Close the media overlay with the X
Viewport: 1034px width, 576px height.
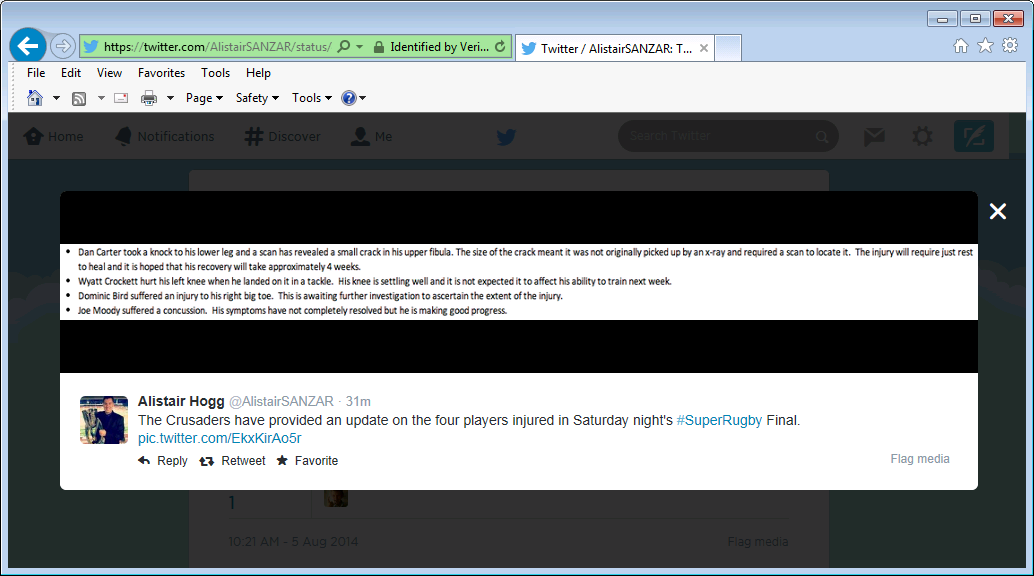998,211
